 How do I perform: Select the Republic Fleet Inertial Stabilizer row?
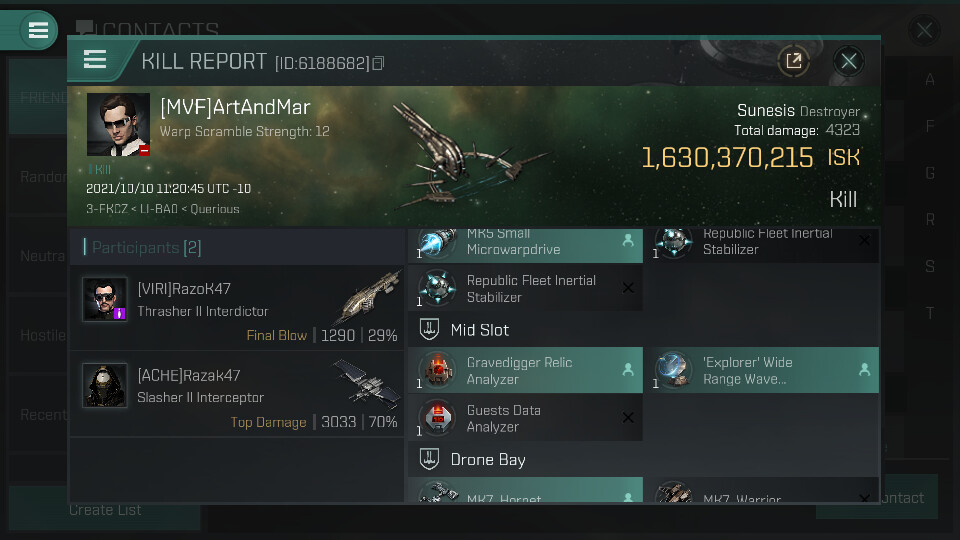pos(525,288)
